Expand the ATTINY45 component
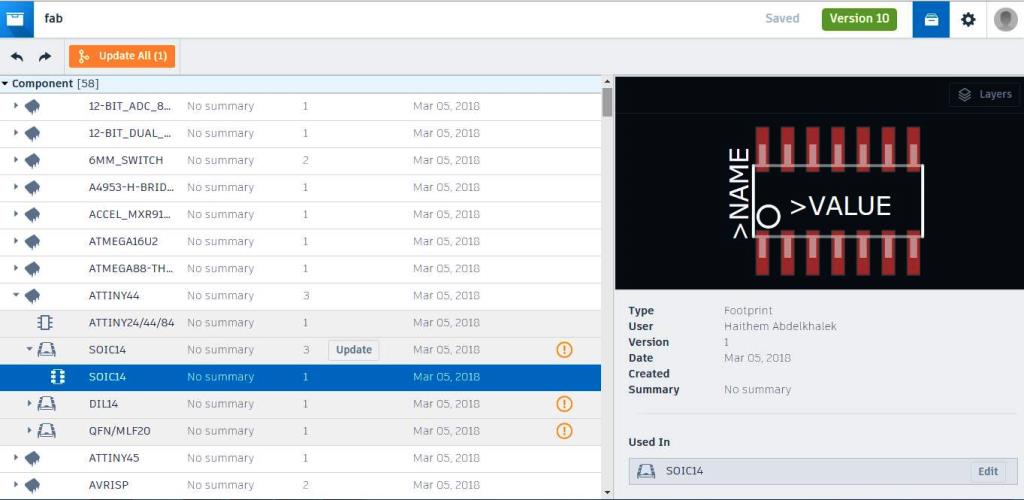1024x500 pixels. pyautogui.click(x=16, y=458)
